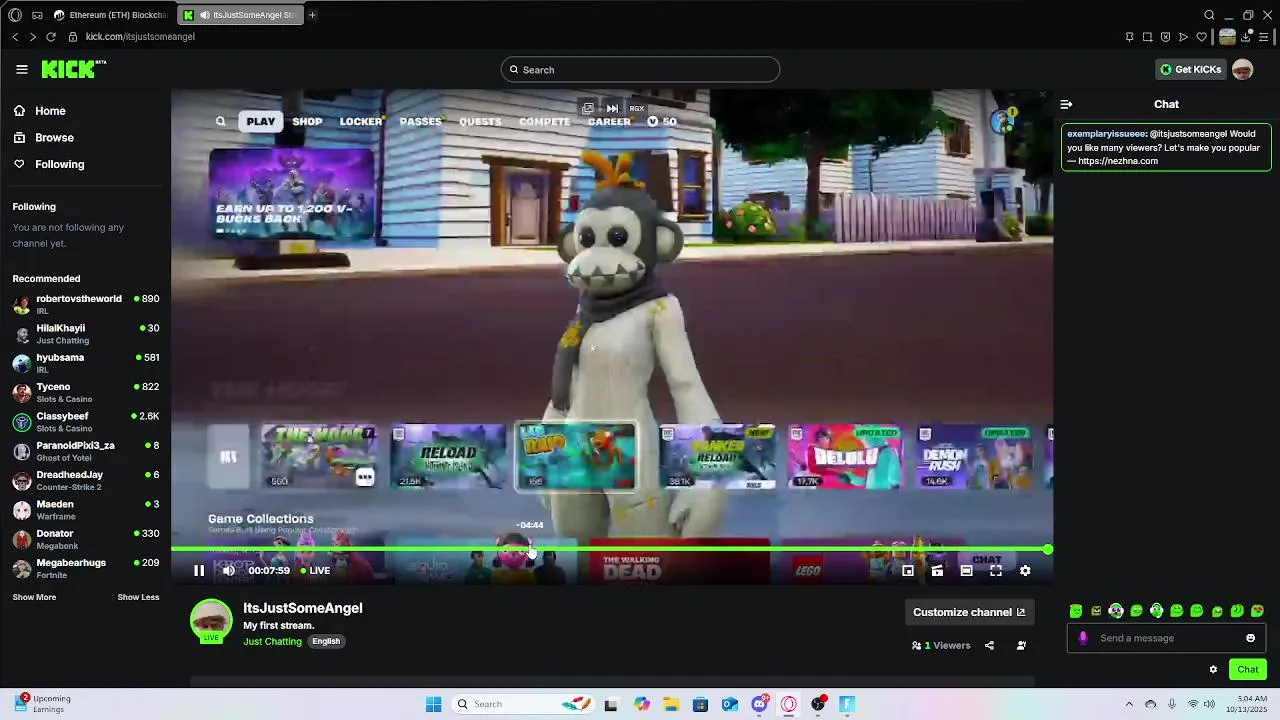The image size is (1280, 720).
Task: Switch to the Ethereum (ETH) Blockchain tab
Action: pyautogui.click(x=110, y=15)
